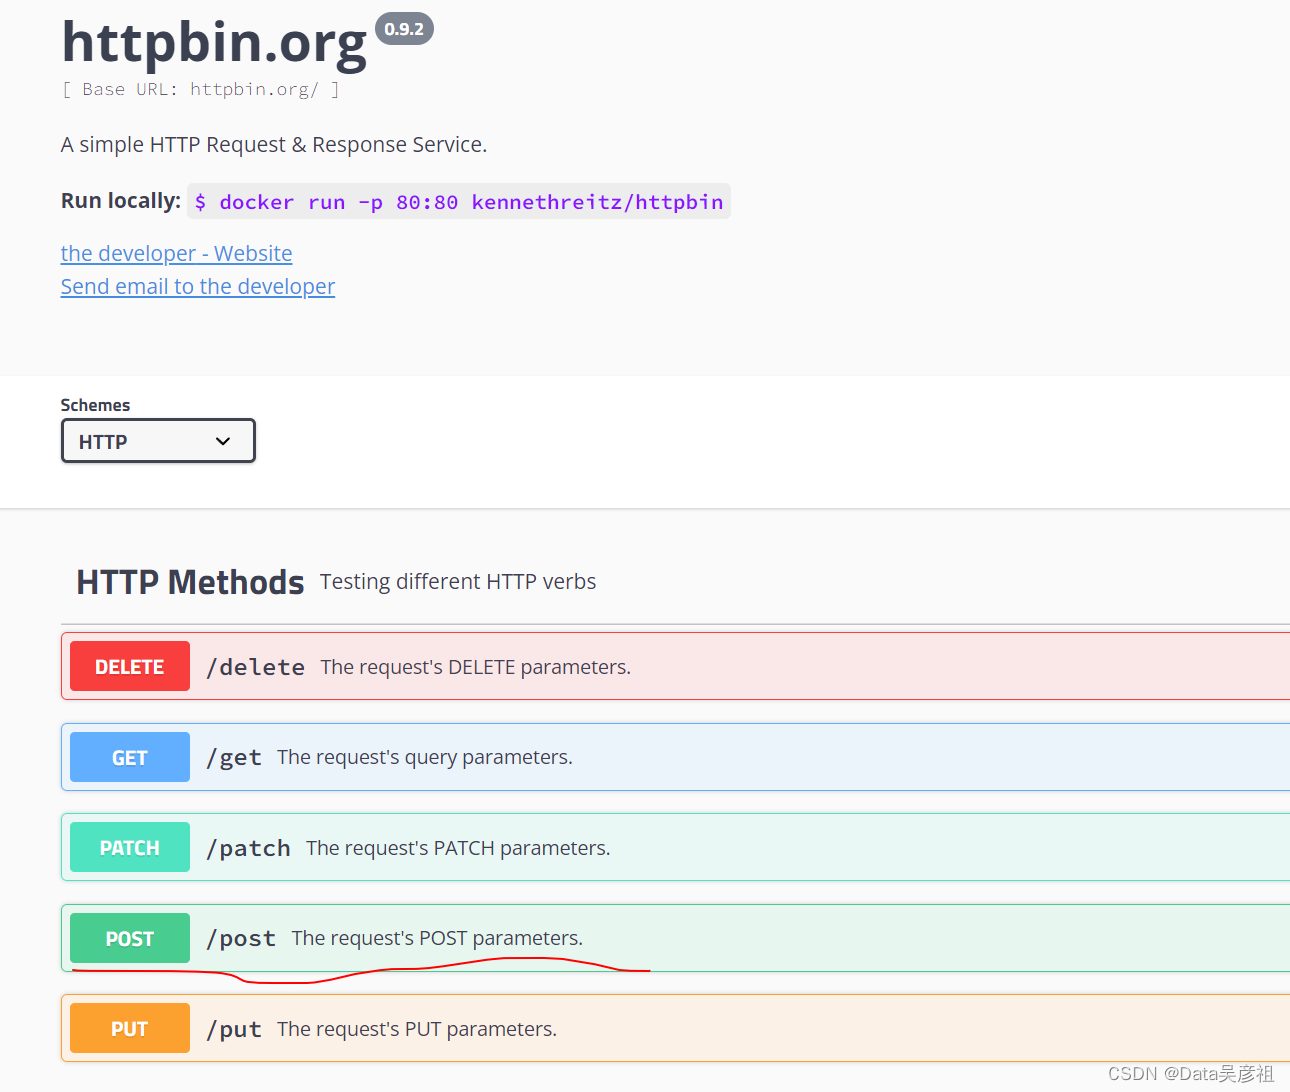
Task: Click 'The request's PATCH parameters.' text
Action: point(458,848)
